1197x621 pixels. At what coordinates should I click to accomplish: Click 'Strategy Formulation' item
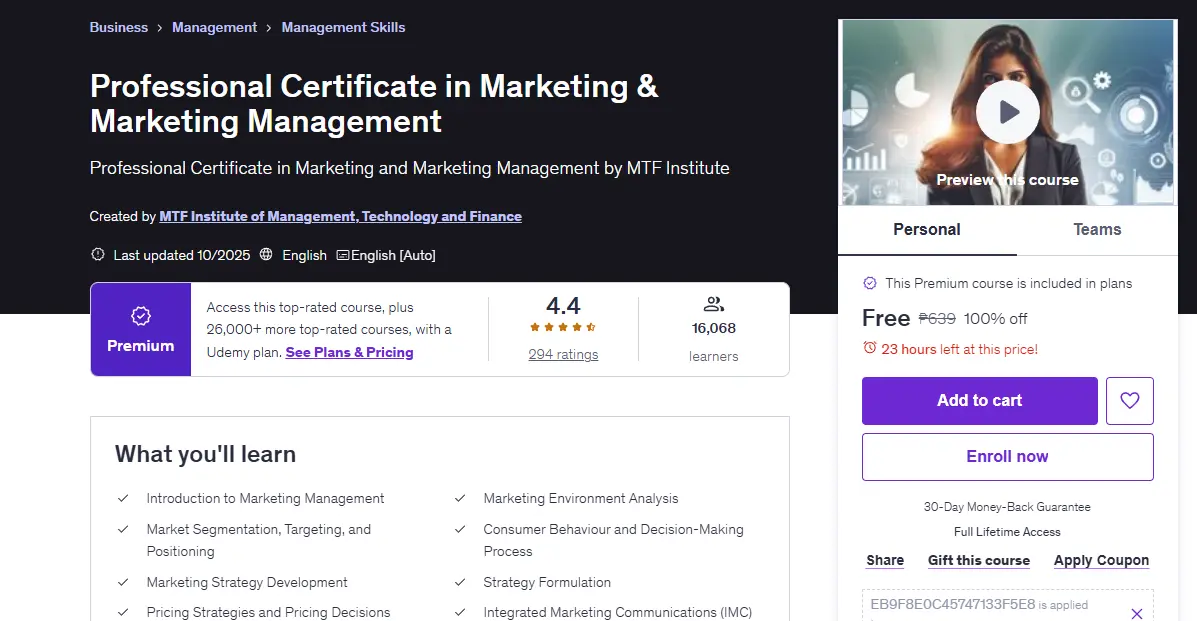click(547, 582)
